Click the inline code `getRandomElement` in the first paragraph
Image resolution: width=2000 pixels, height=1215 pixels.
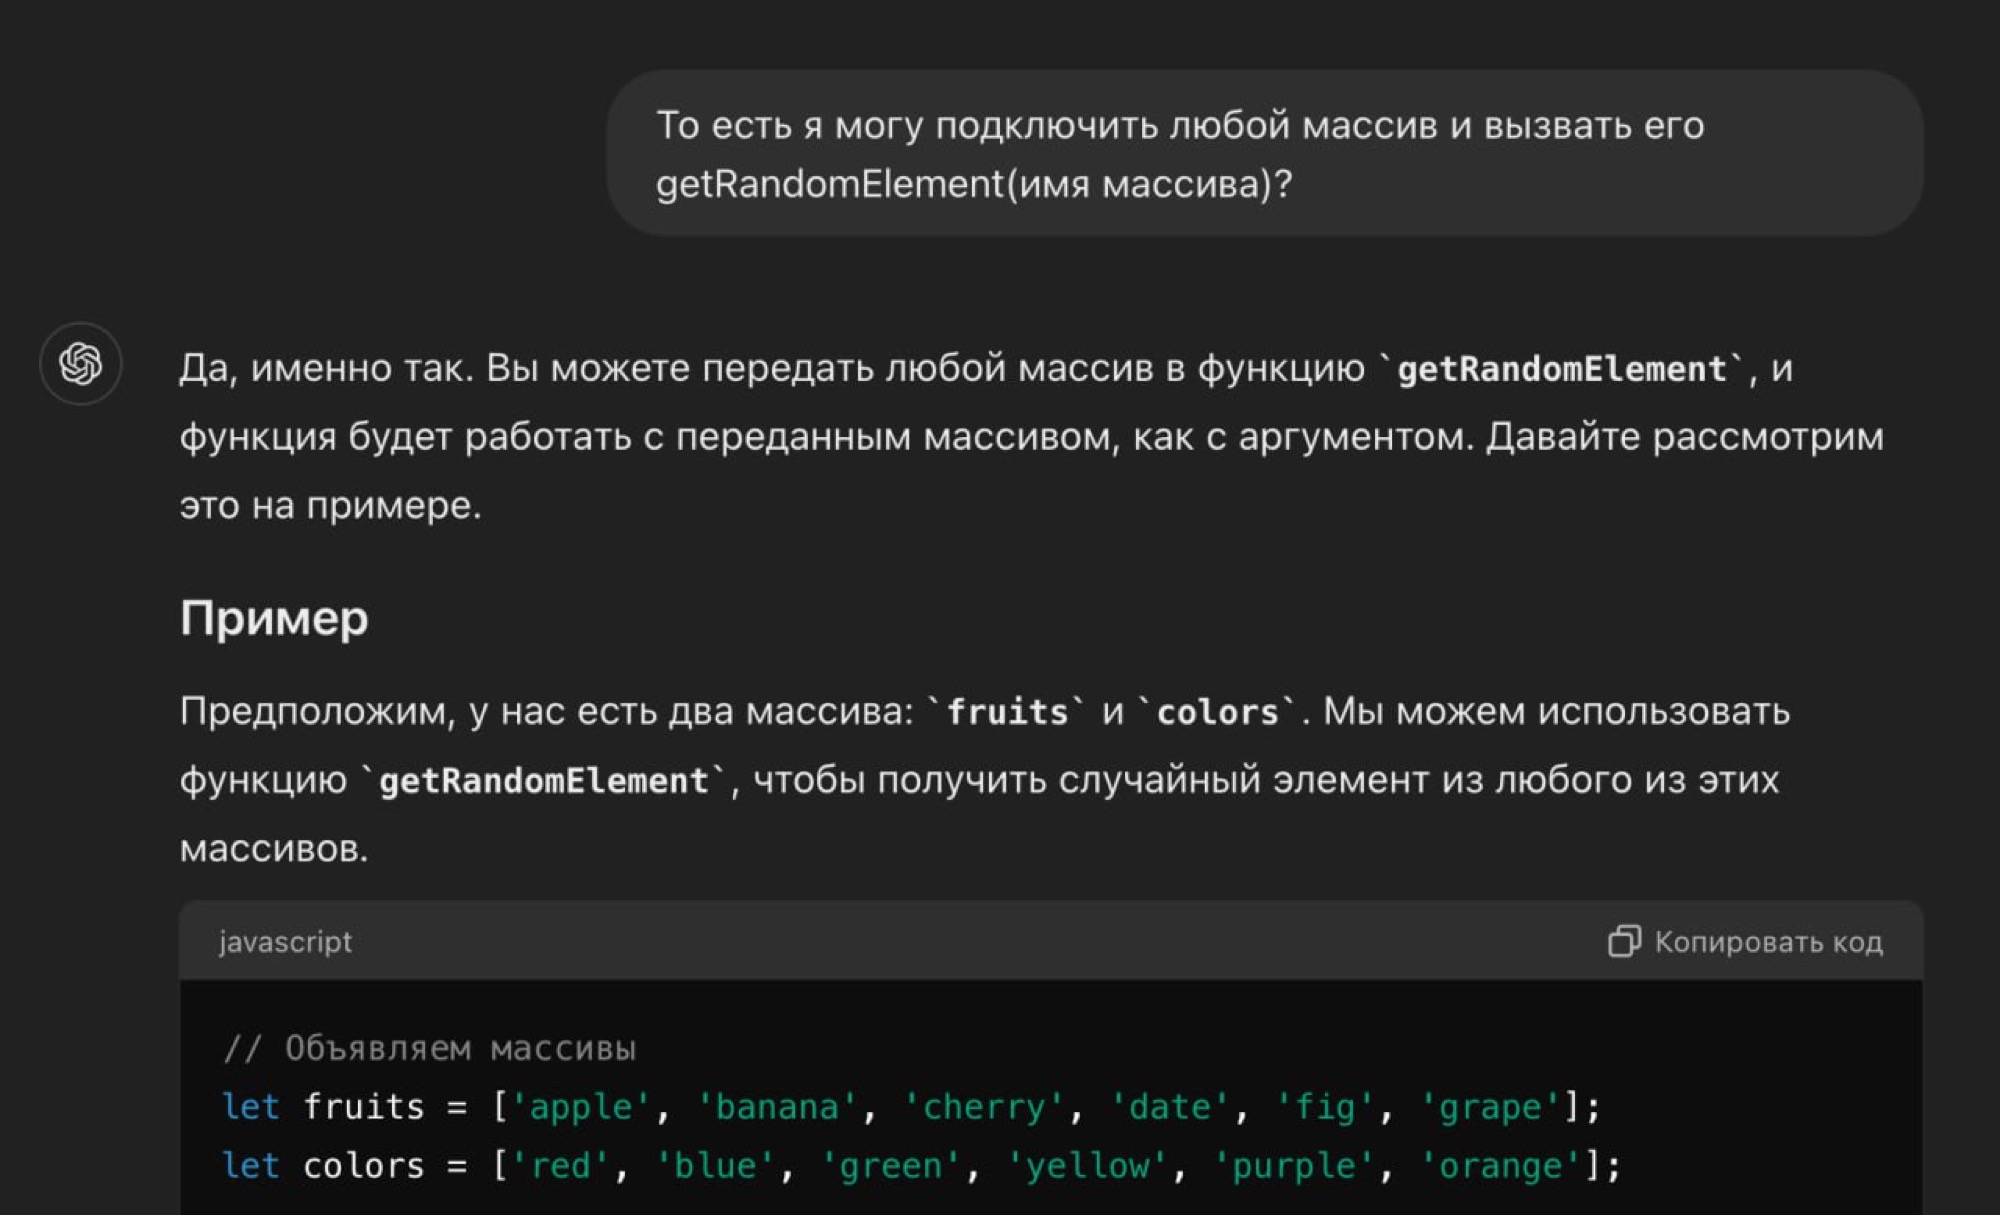tap(1561, 368)
